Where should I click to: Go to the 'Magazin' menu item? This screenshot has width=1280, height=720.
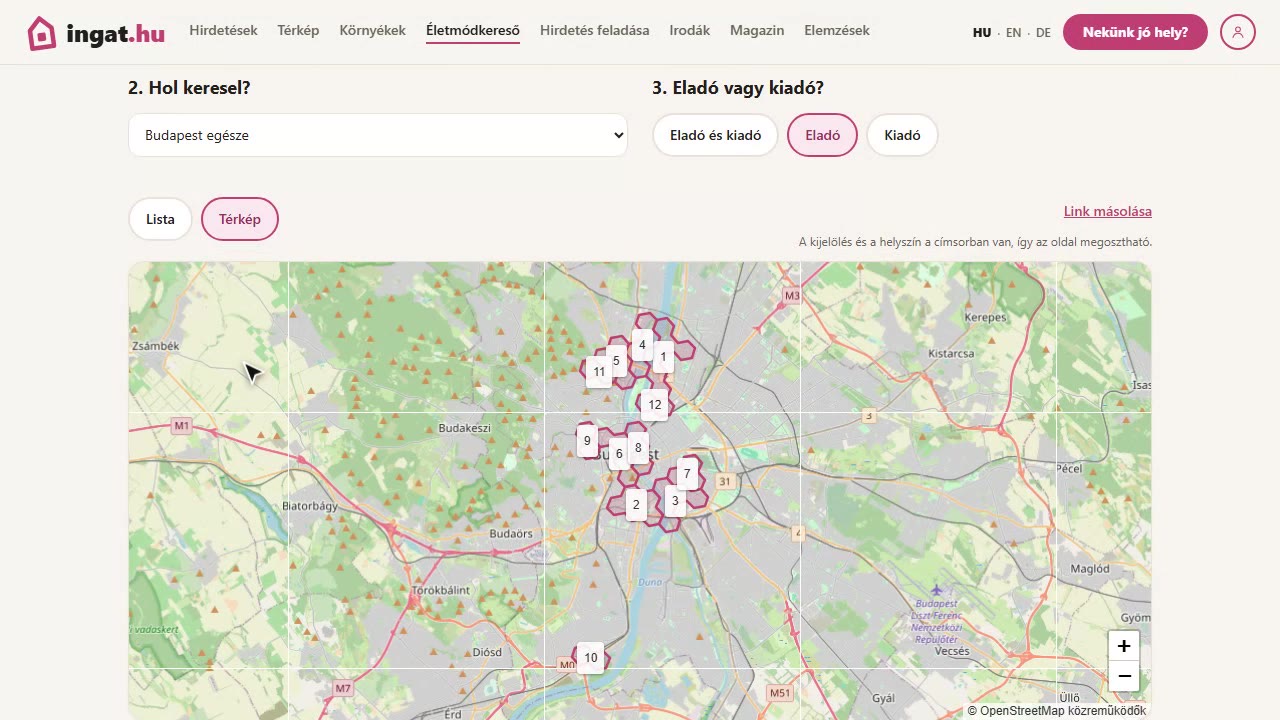[757, 31]
